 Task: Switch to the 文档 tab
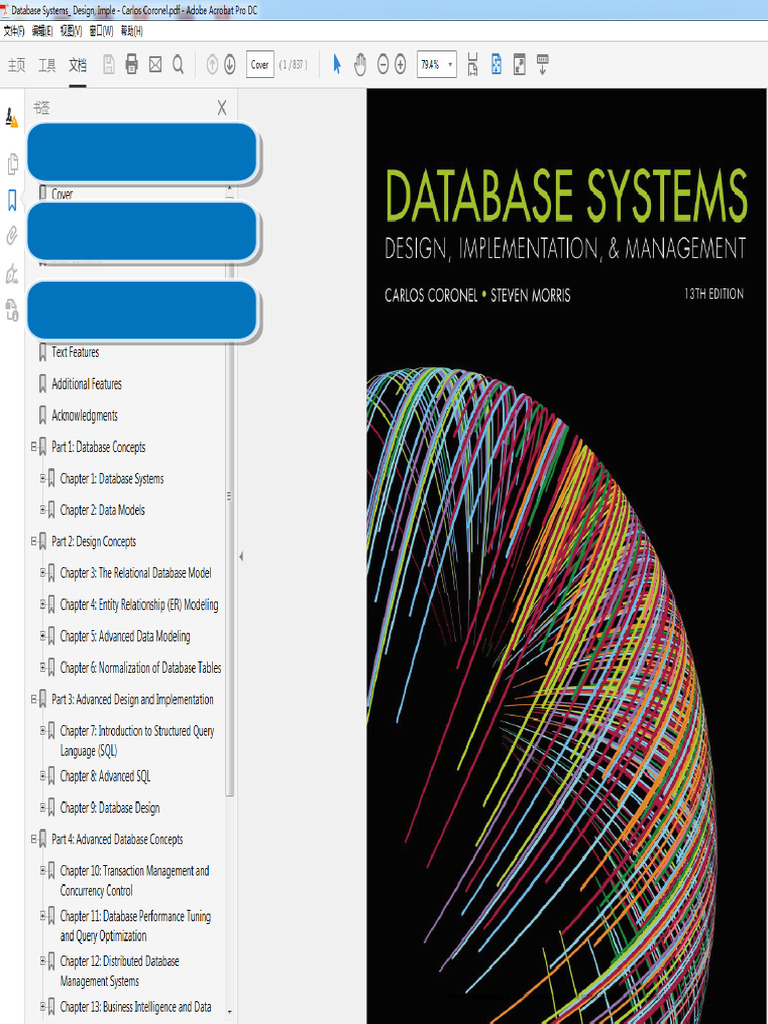coord(78,65)
